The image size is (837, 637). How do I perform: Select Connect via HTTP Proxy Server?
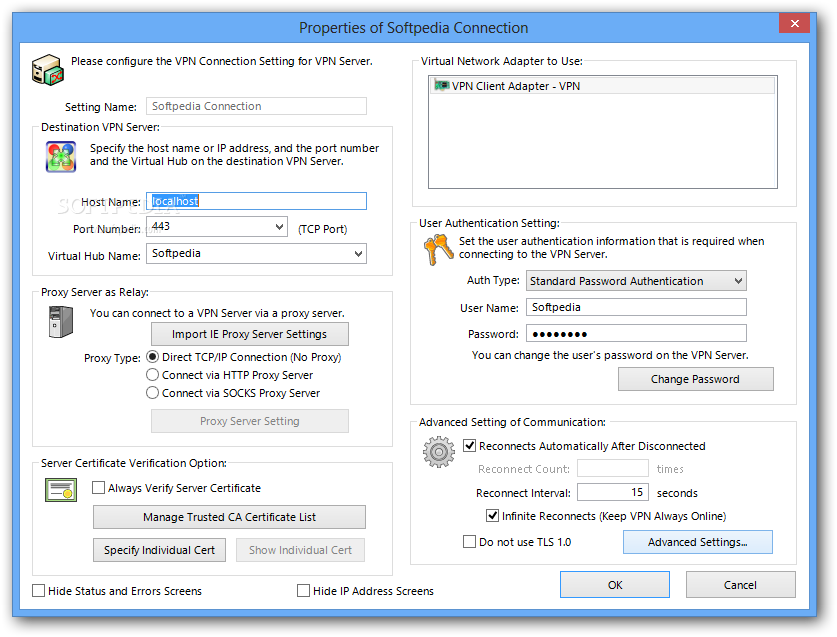pyautogui.click(x=153, y=375)
